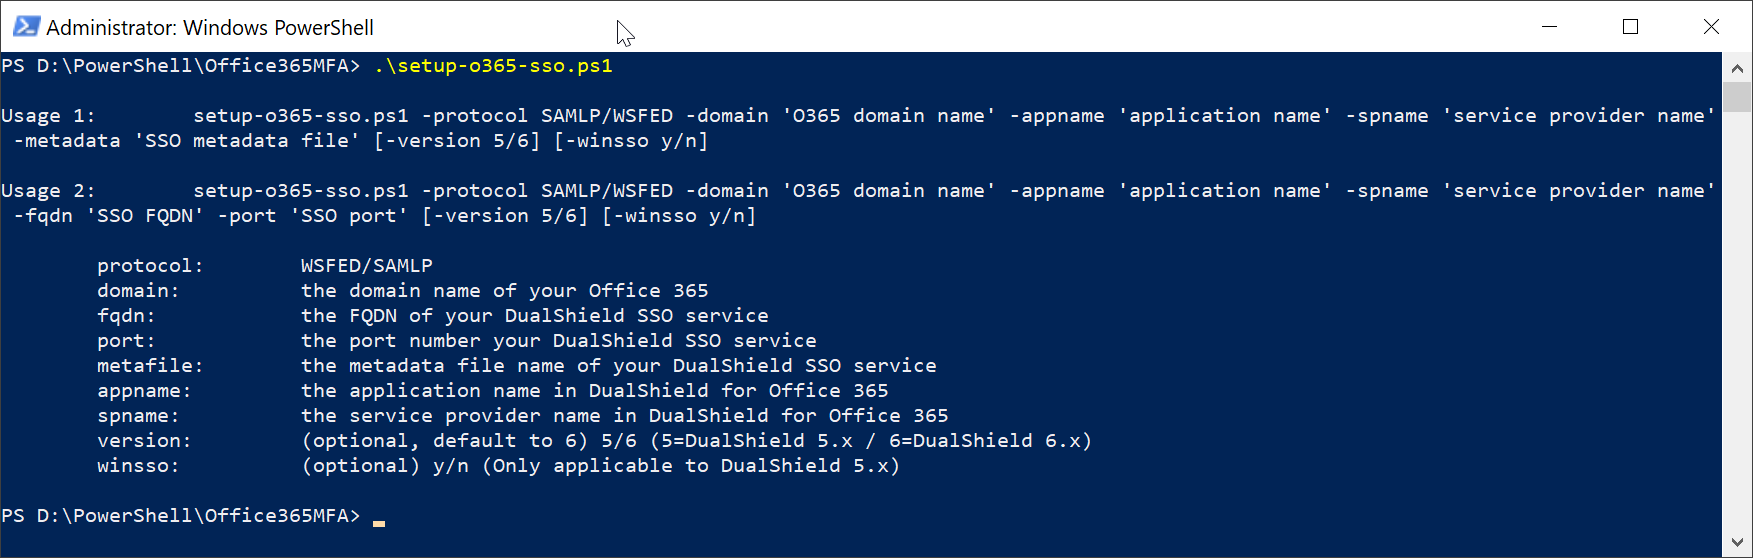Viewport: 1753px width, 558px height.
Task: Click the 'Usage 1:' label
Action: [x=48, y=116]
